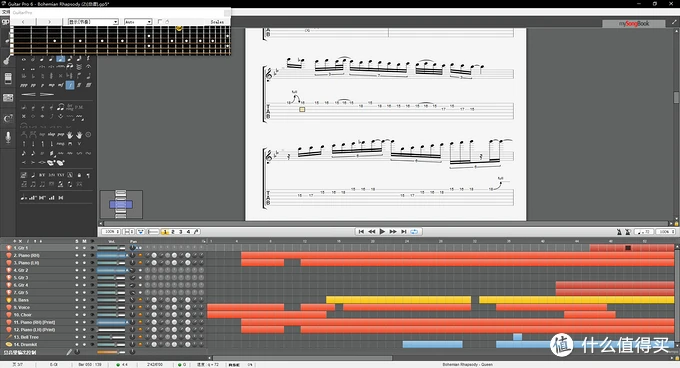Click the previous arrow in fretboard window

(x=23, y=22)
